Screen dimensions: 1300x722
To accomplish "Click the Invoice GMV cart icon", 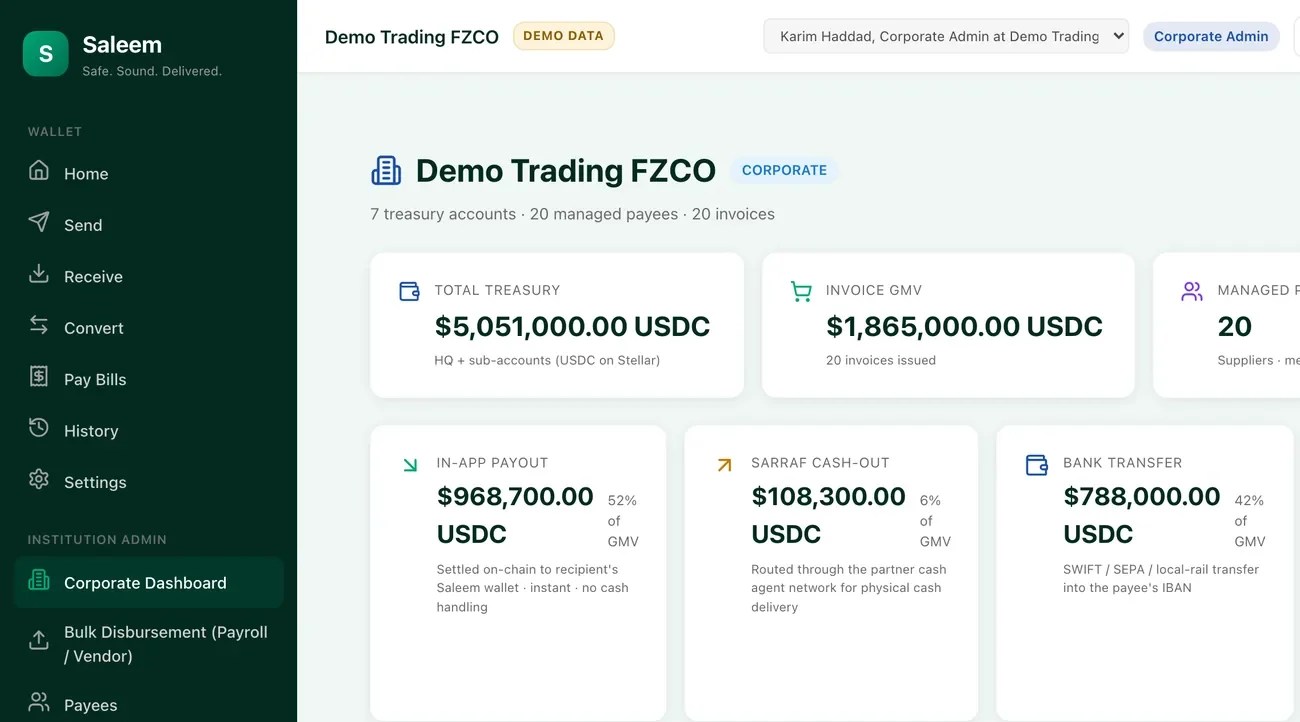I will click(x=801, y=291).
